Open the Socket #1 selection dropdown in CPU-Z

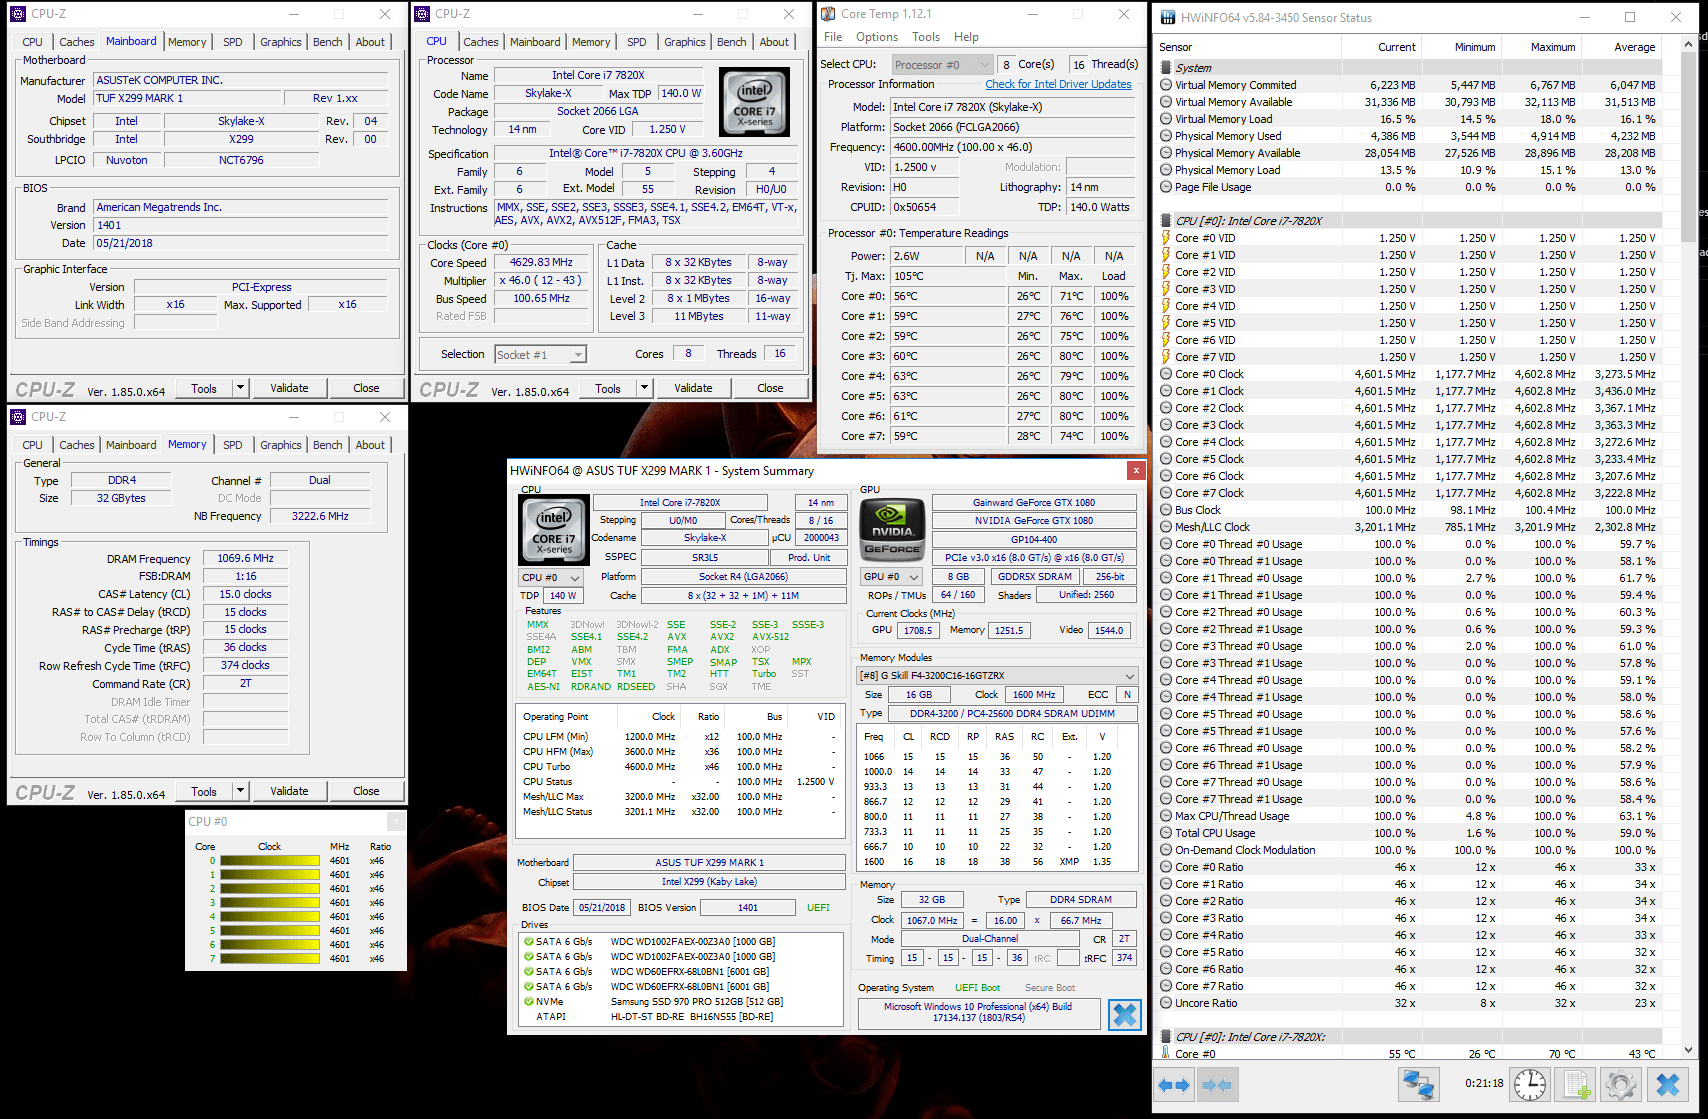tap(541, 355)
